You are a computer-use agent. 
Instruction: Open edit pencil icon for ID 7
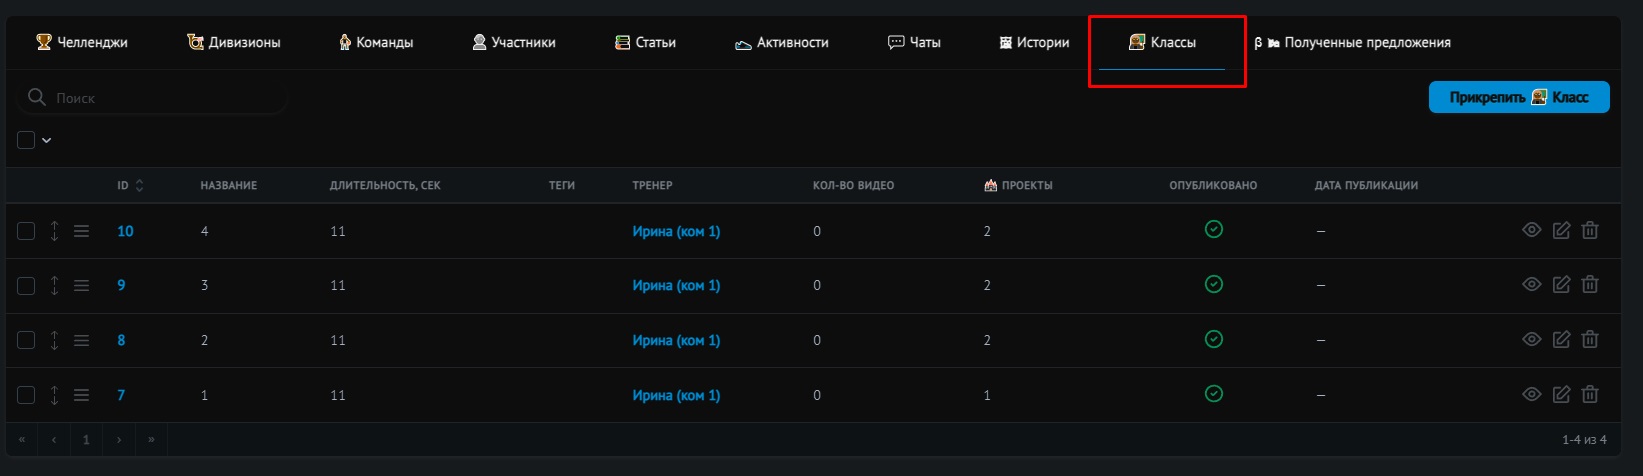tap(1561, 395)
